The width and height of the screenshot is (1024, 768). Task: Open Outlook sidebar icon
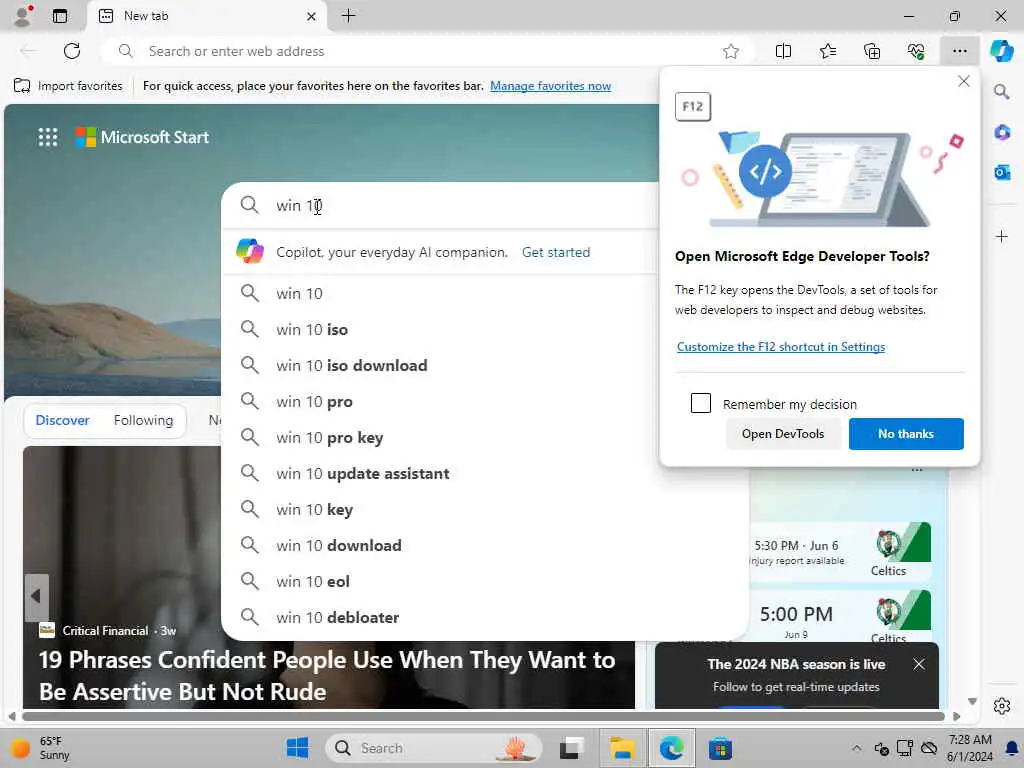point(1002,172)
